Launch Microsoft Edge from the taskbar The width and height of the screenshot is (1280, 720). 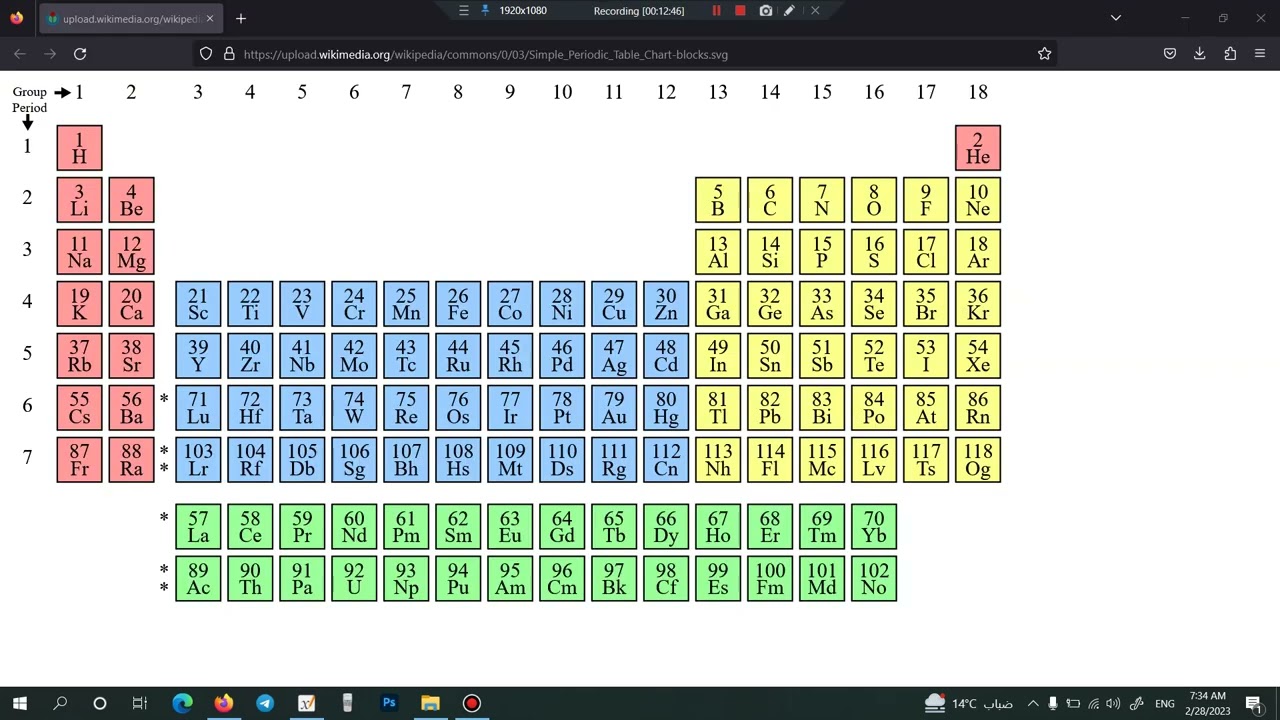(x=182, y=703)
